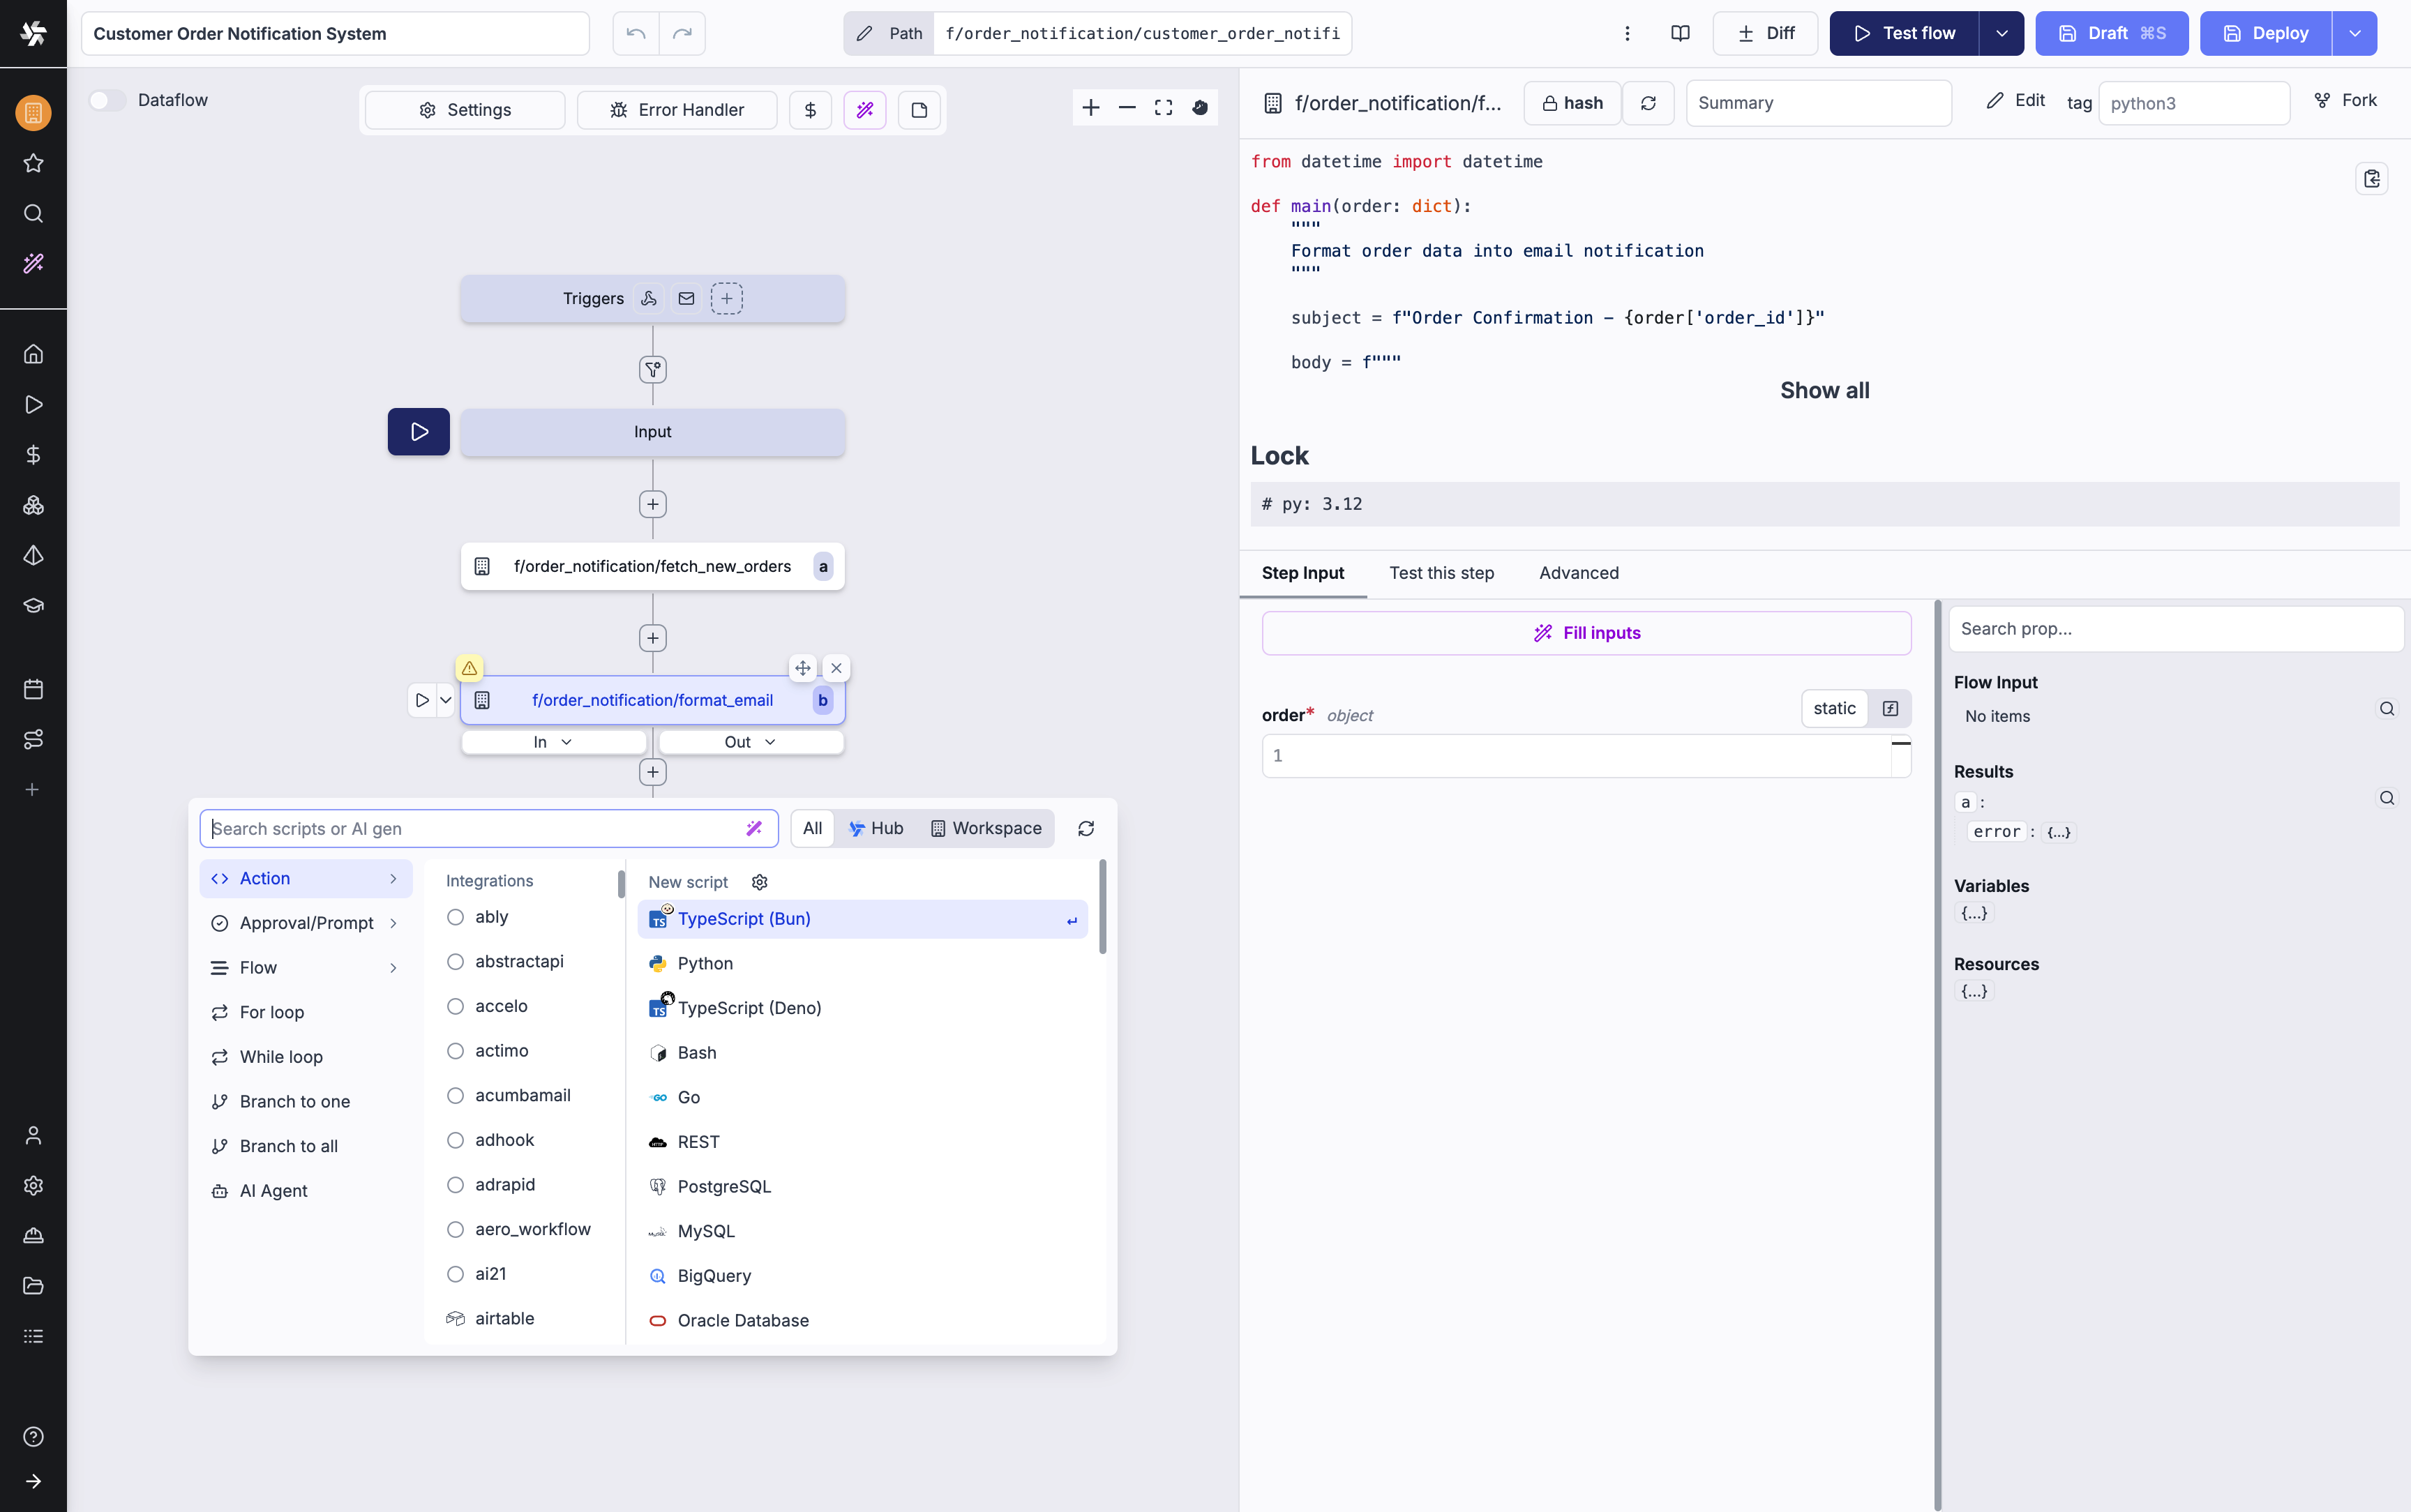Click the webhook trigger icon

point(649,298)
